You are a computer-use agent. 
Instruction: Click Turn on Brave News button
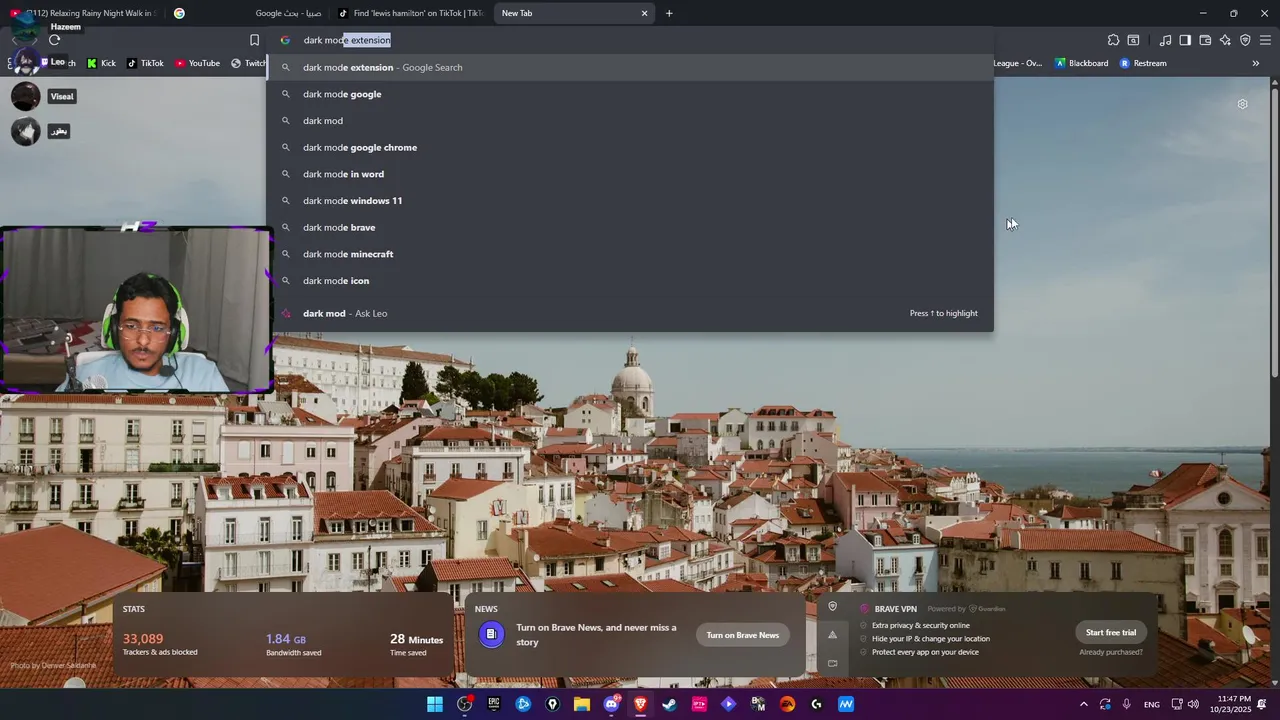pyautogui.click(x=742, y=635)
